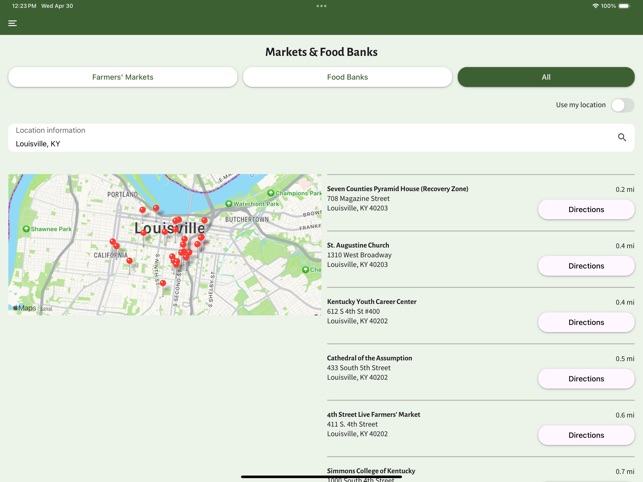
Task: Tap the three-dot multitasking control at top
Action: [x=321, y=6]
